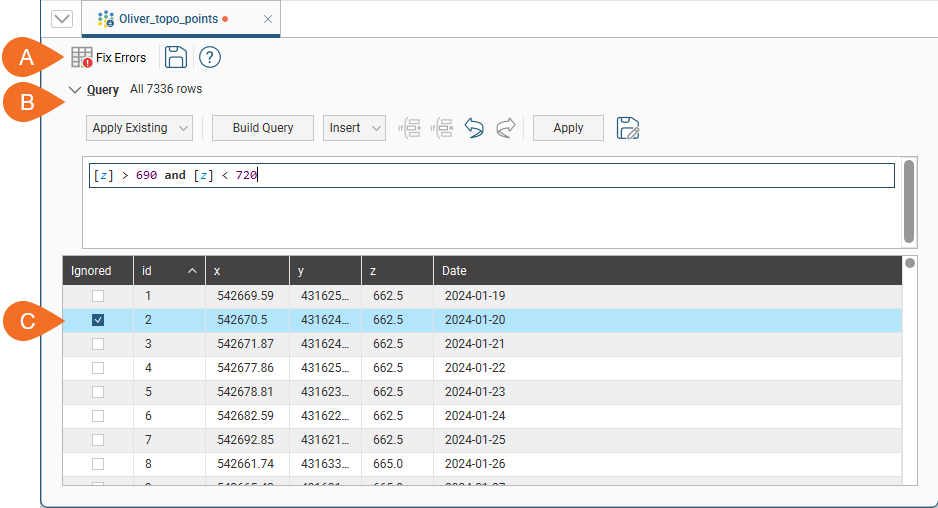938x508 pixels.
Task: Click the Undo arrow in query toolbar
Action: [x=474, y=128]
